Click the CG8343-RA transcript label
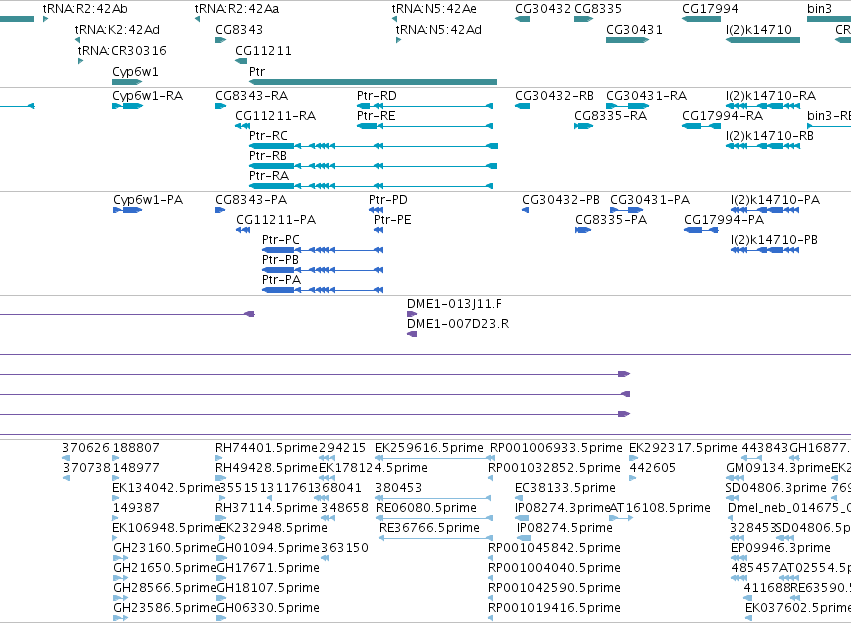The height and width of the screenshot is (623, 851). point(251,96)
